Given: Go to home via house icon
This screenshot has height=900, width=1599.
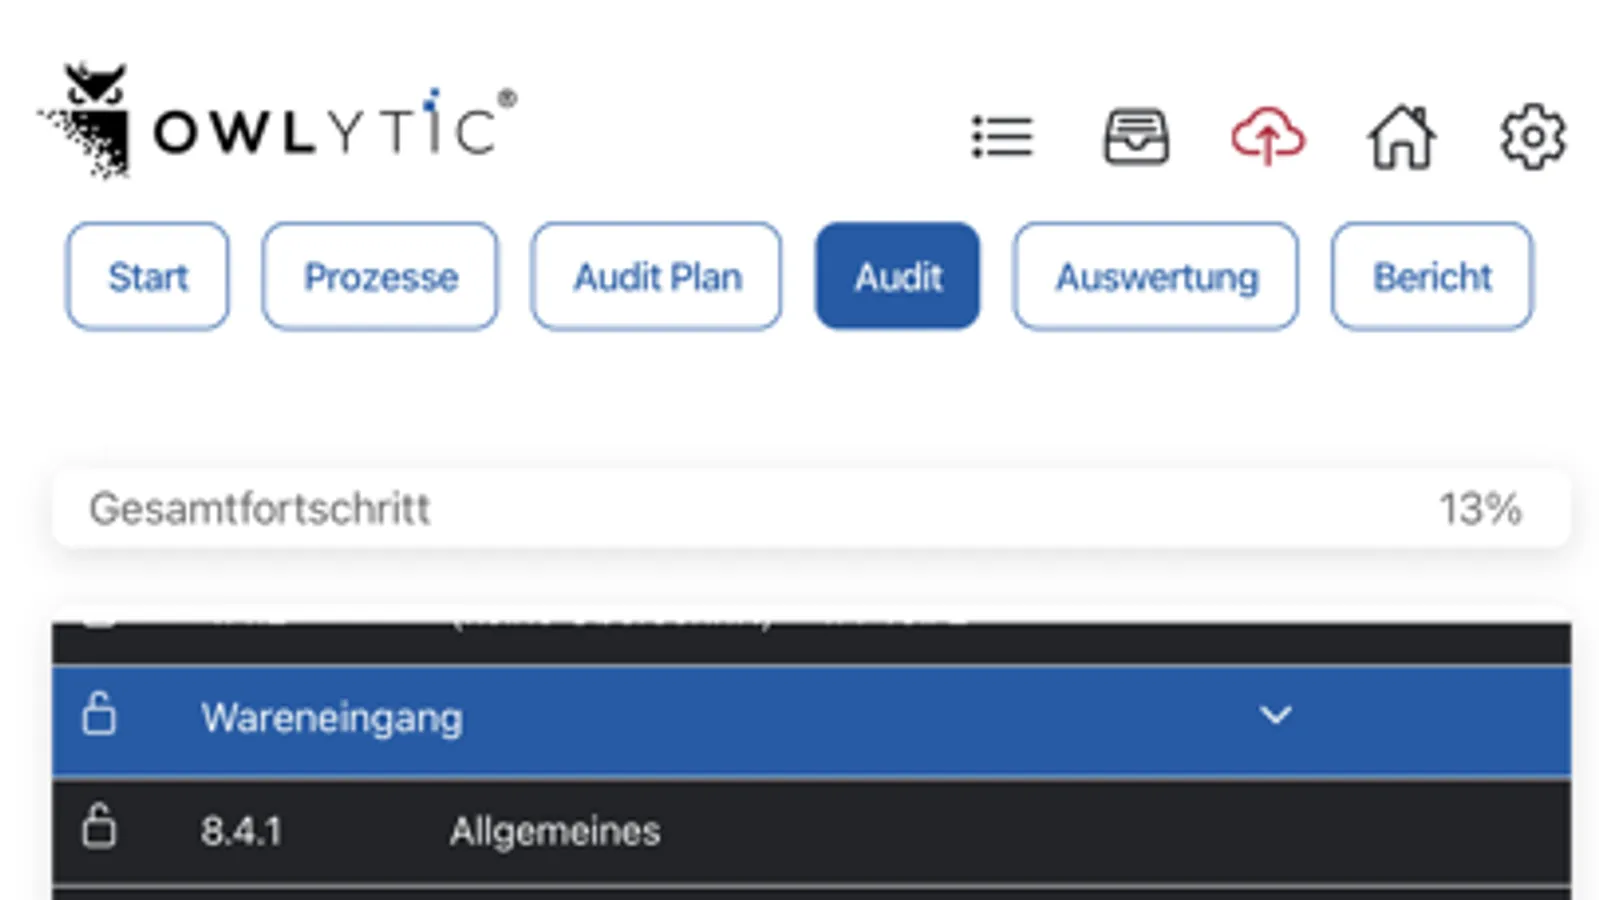Looking at the screenshot, I should (x=1401, y=137).
